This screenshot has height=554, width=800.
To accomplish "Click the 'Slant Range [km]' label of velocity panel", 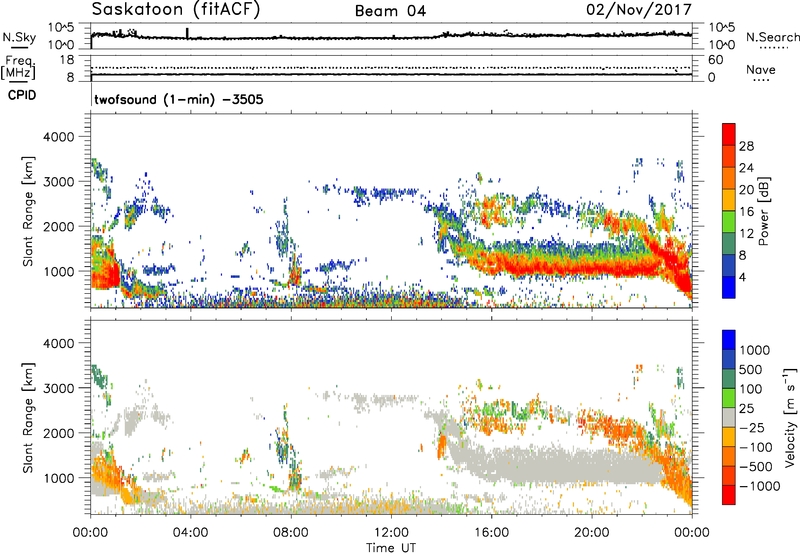I will tap(28, 417).
